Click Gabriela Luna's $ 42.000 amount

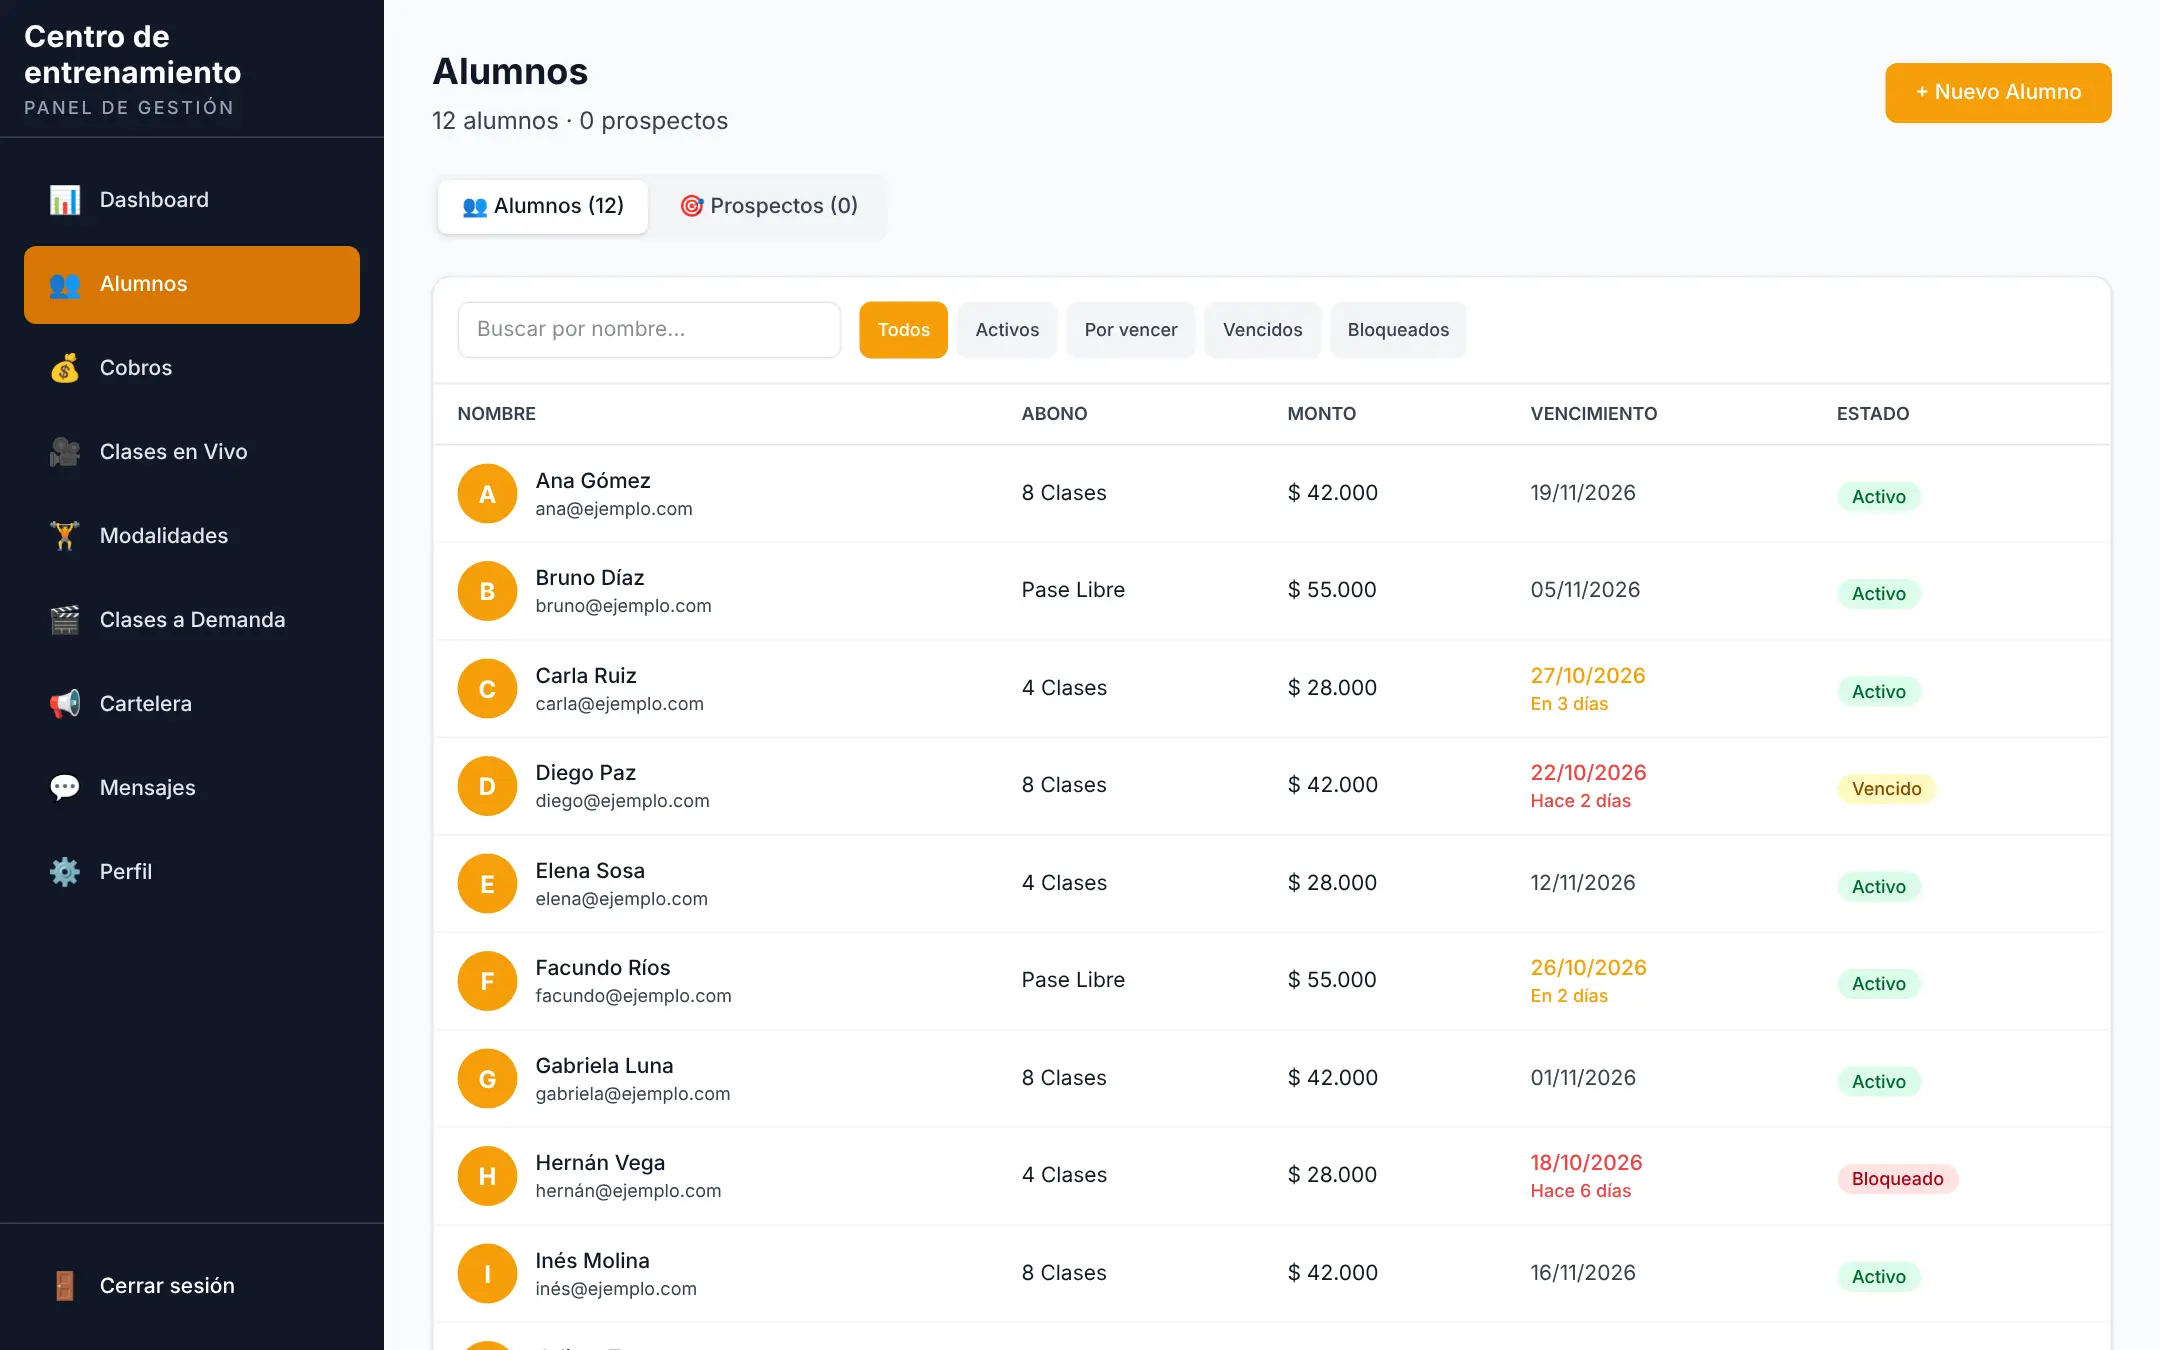coord(1332,1078)
